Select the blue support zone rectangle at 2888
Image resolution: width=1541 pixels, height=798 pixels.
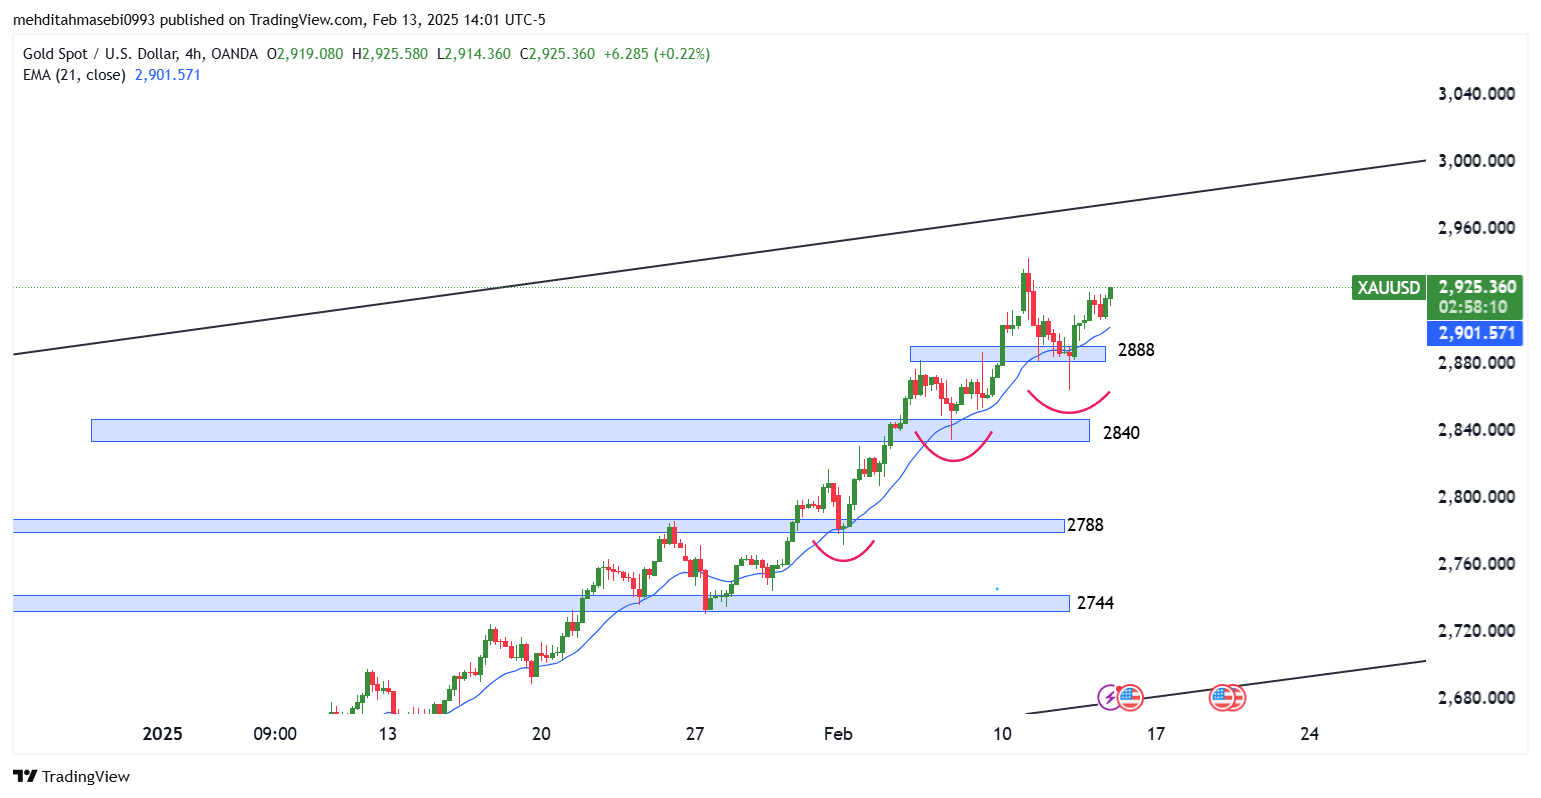1008,354
